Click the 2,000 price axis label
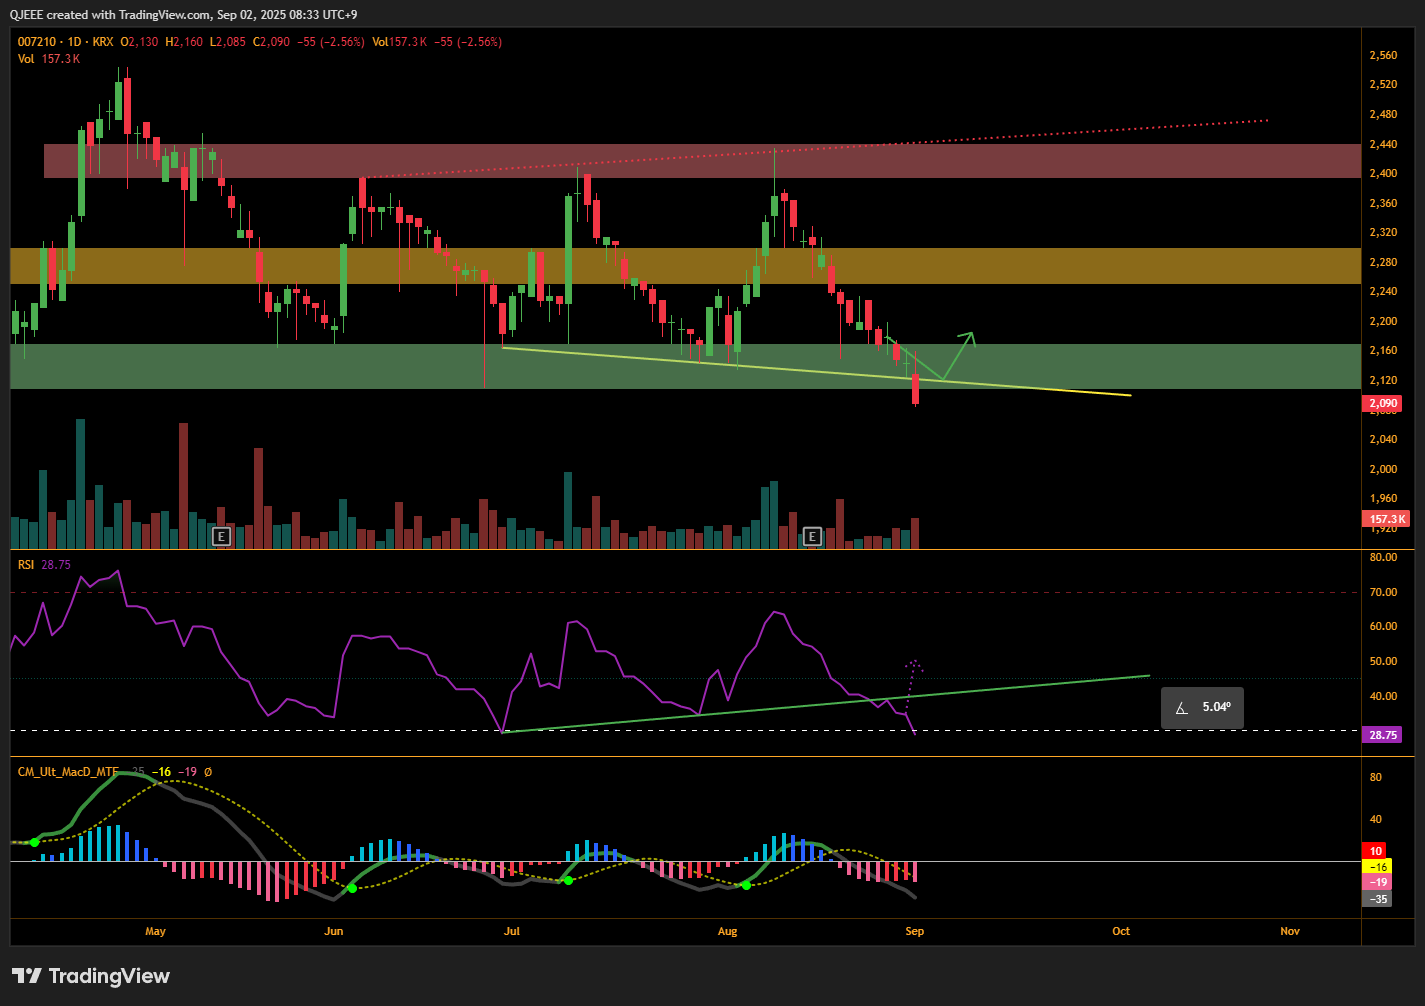The image size is (1425, 1006). click(x=1383, y=469)
